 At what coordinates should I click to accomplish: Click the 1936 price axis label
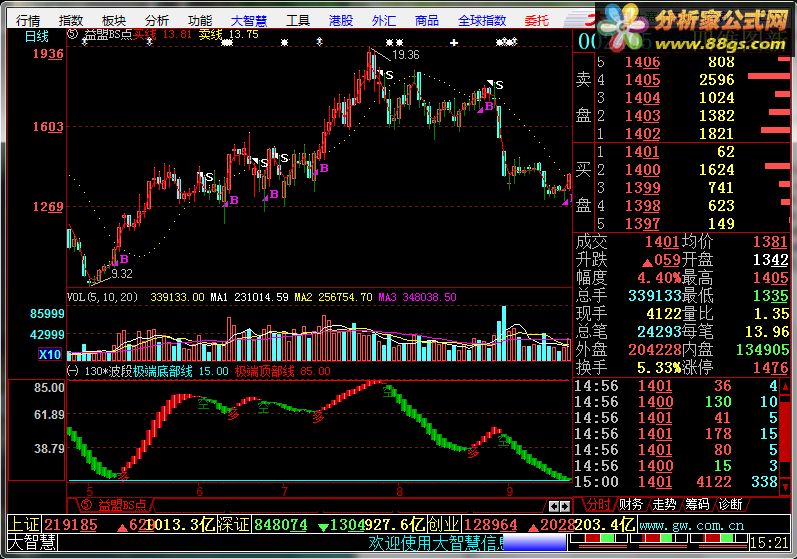point(48,54)
